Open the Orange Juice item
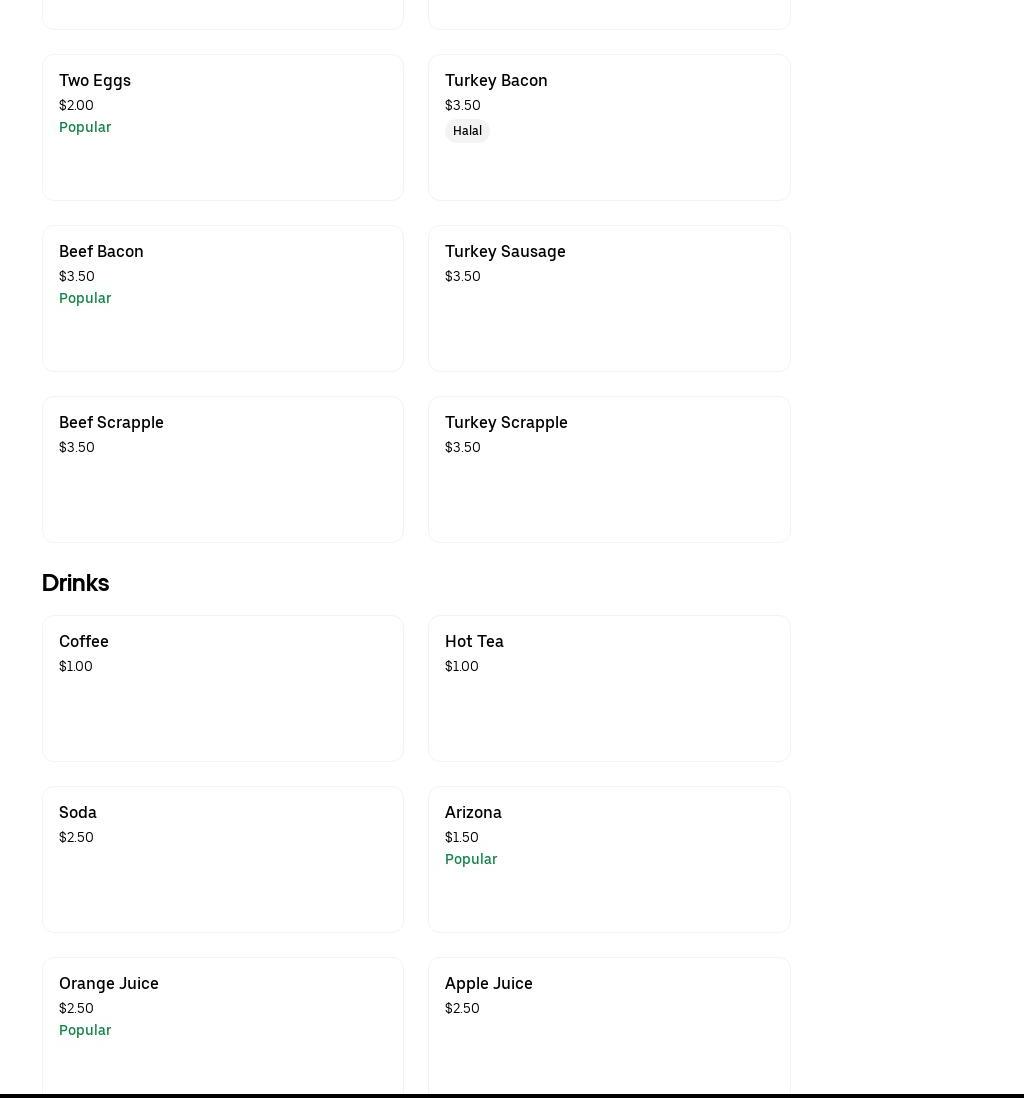 tap(223, 1025)
